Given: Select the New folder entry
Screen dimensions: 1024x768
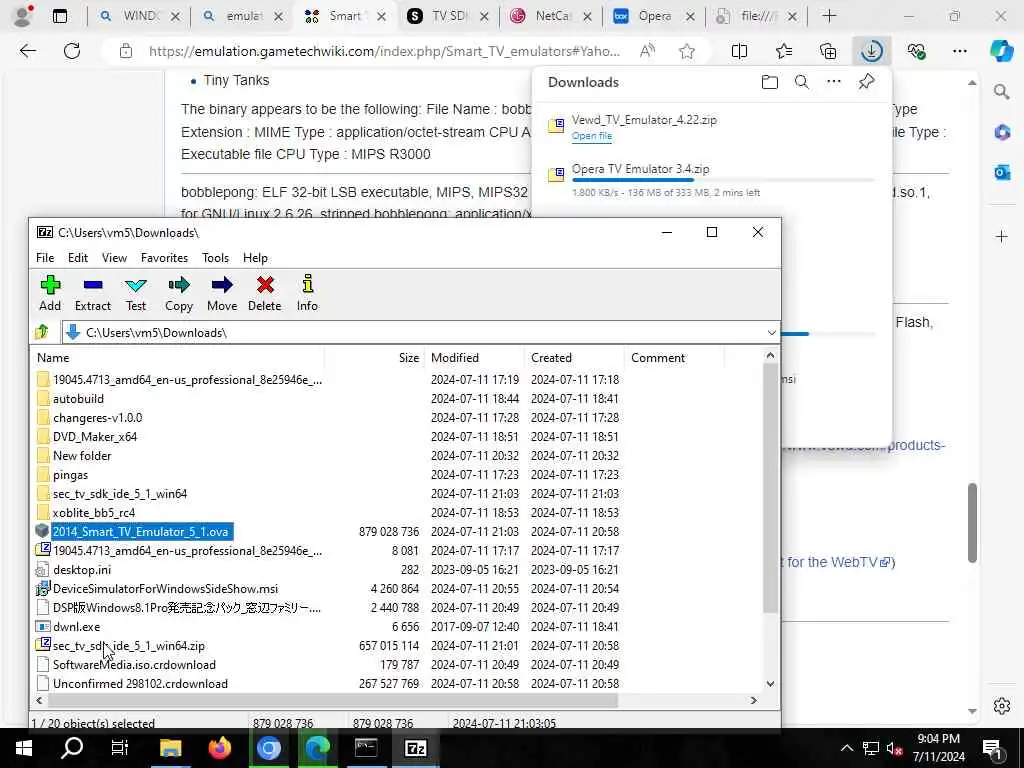Looking at the screenshot, I should 82,456.
